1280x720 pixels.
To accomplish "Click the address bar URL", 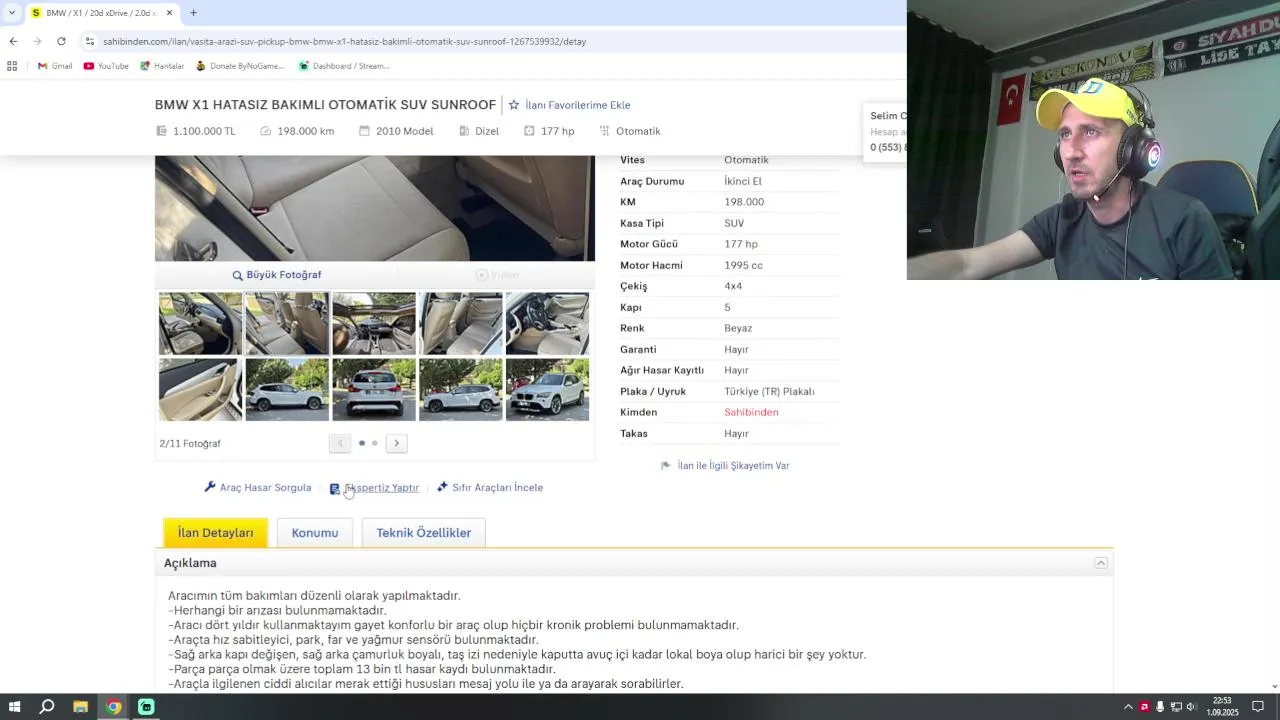I will tap(344, 41).
